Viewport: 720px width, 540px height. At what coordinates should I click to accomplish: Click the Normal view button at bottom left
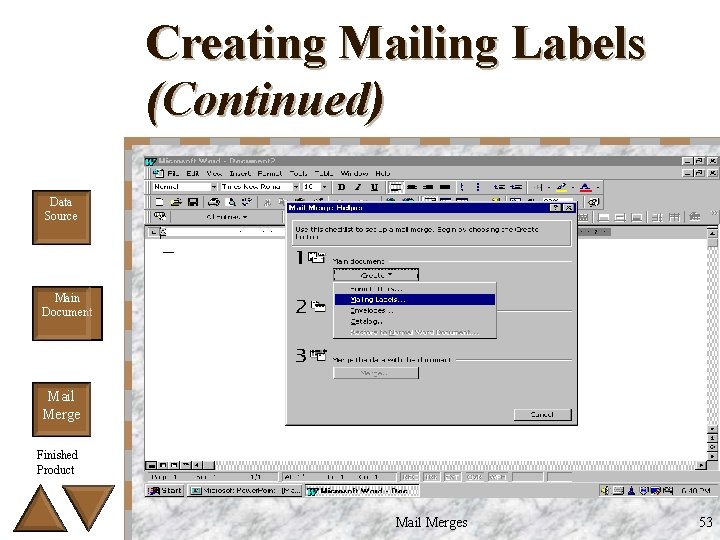(x=152, y=465)
